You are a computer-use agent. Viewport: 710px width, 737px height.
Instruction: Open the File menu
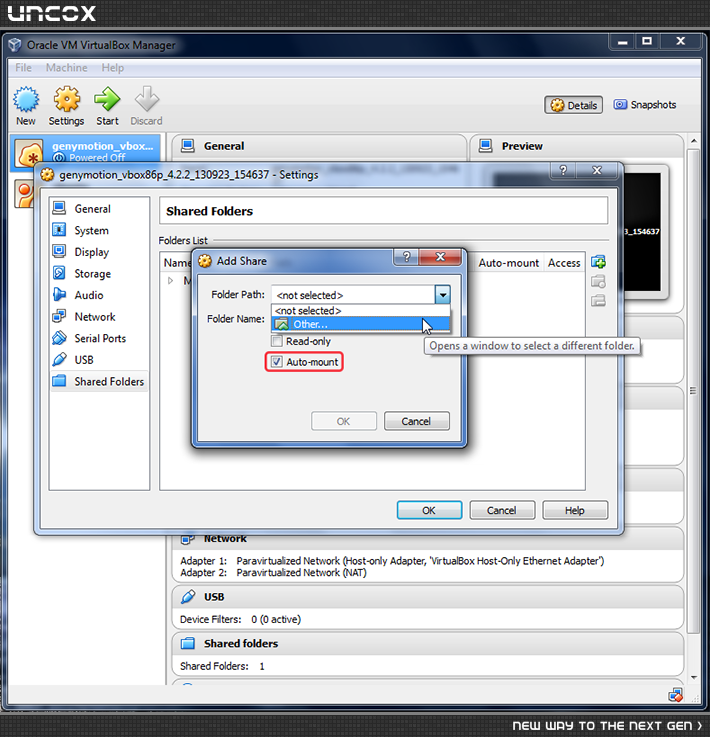[23, 68]
